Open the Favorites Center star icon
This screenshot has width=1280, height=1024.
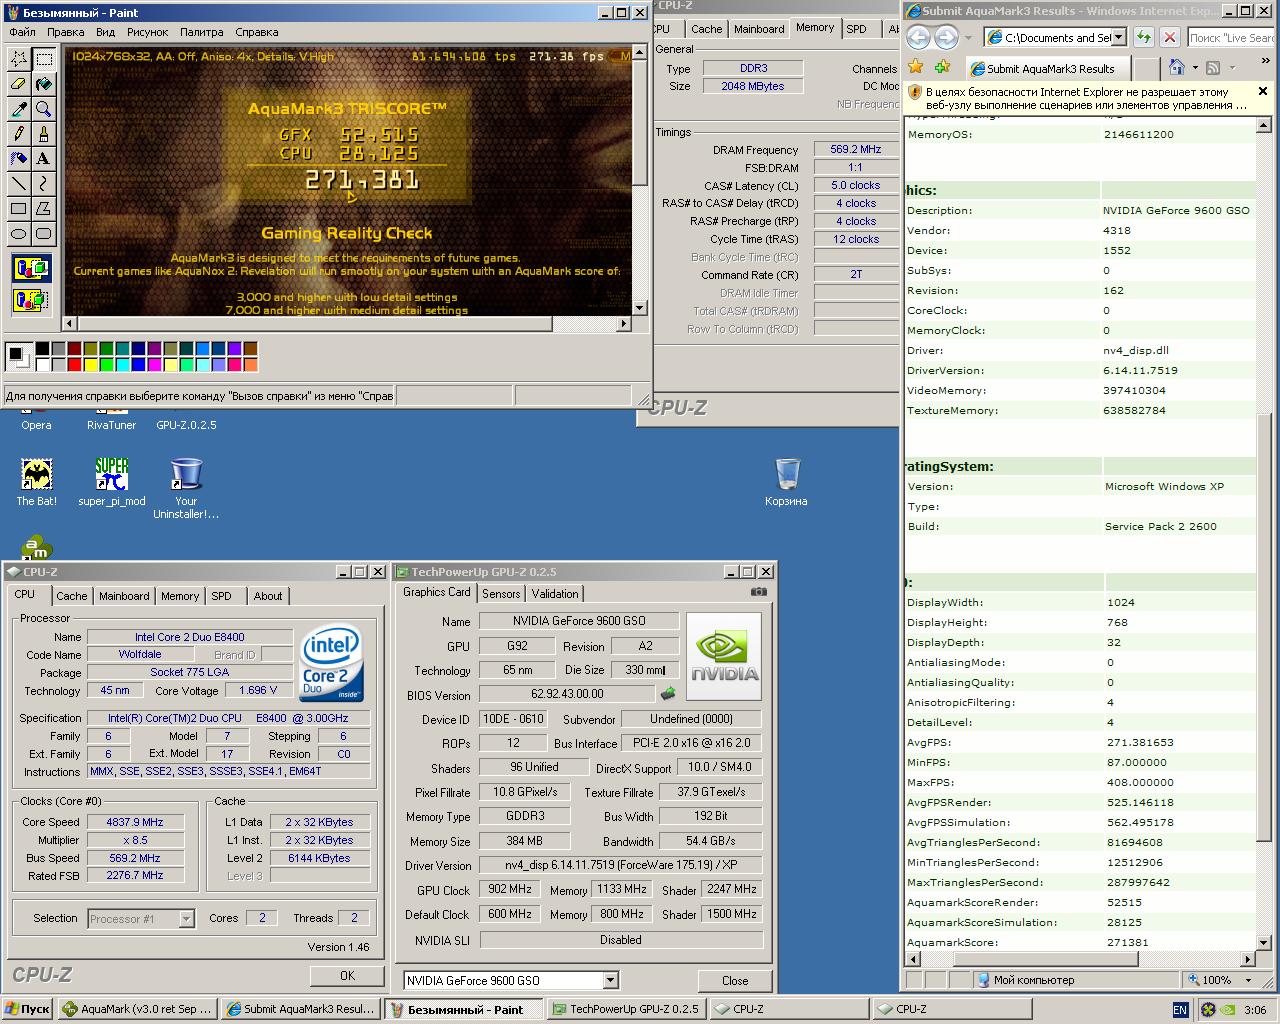(916, 67)
